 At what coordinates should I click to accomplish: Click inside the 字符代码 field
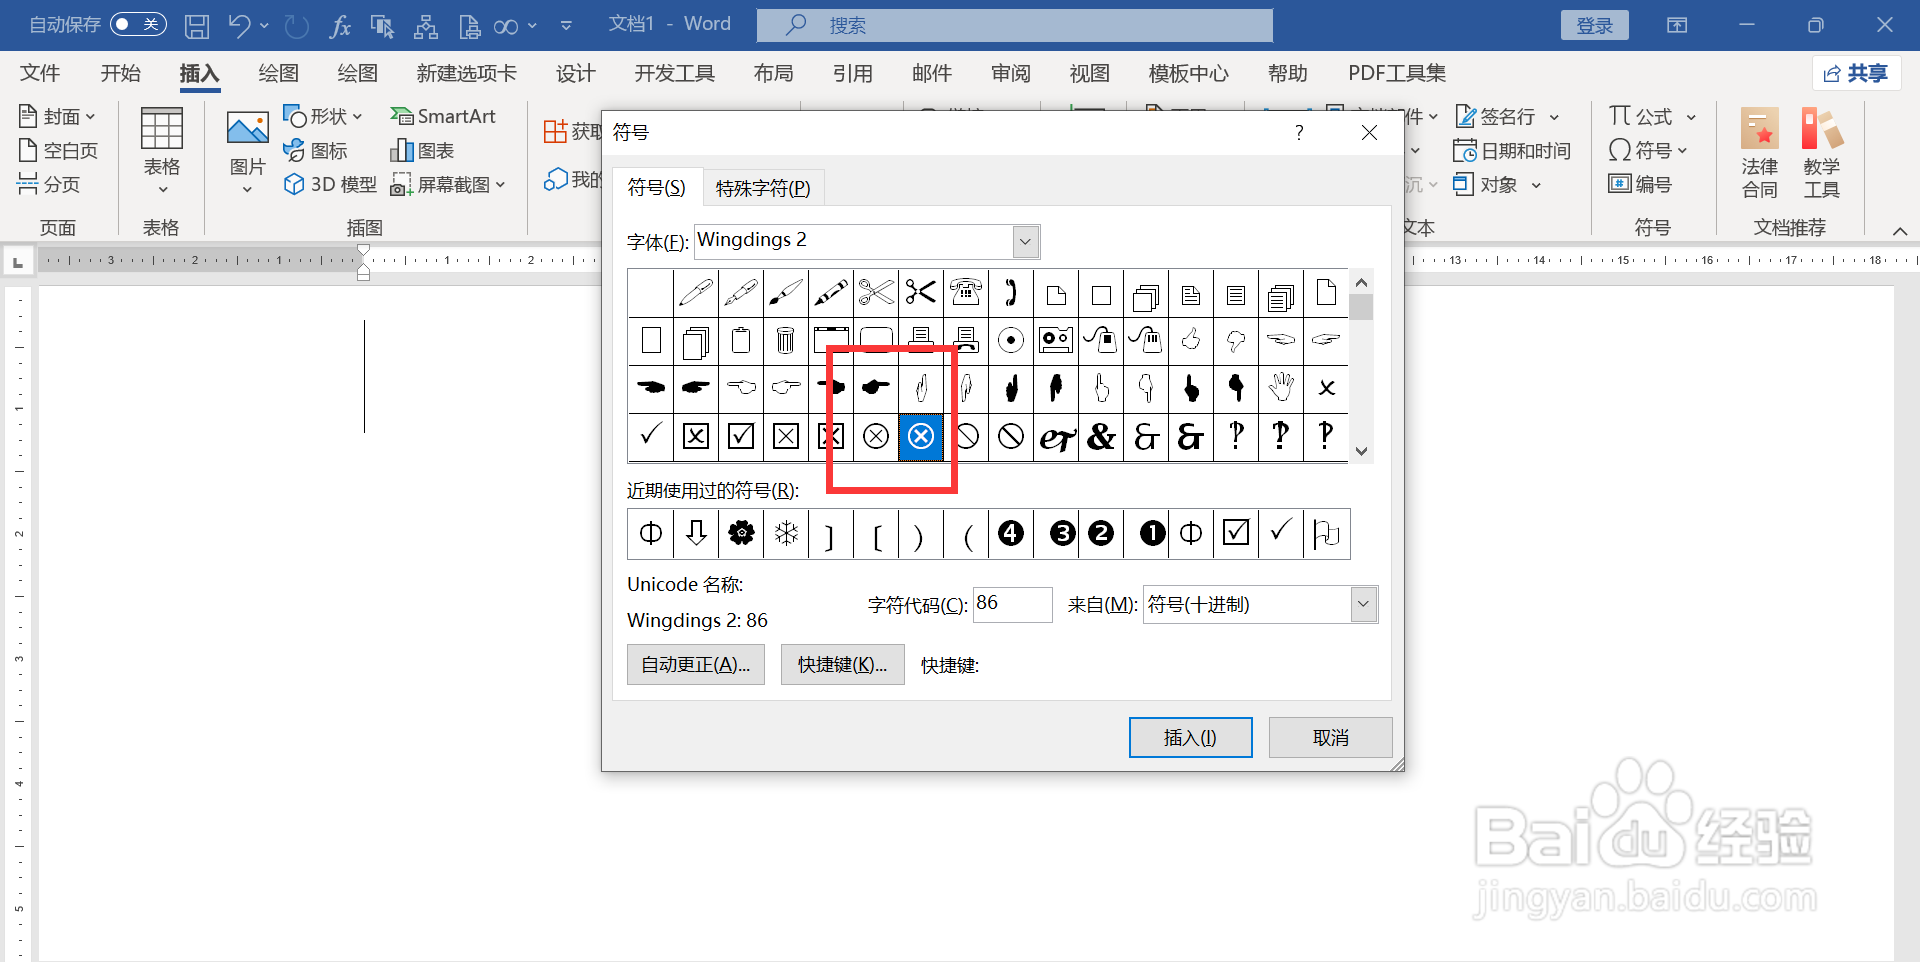[x=1012, y=604]
